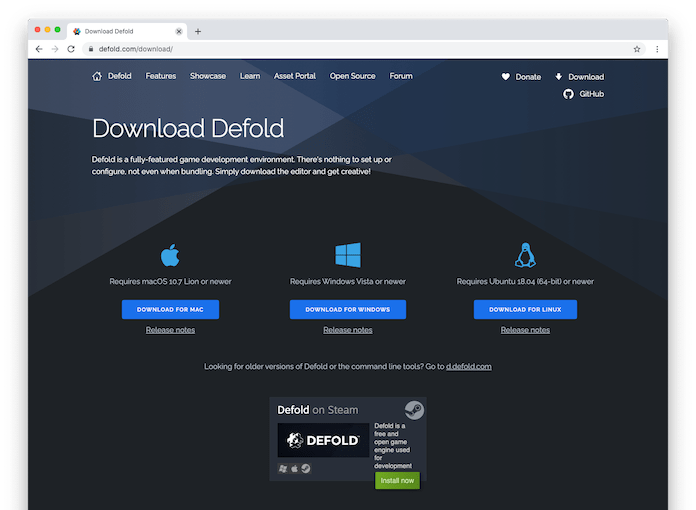
Task: Click the Windows platform icon in Steam widget
Action: [283, 468]
